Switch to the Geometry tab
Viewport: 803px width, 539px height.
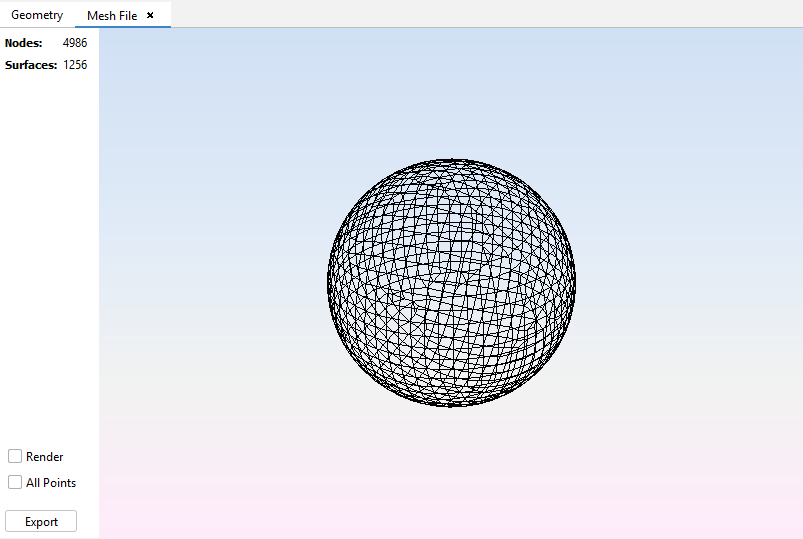tap(37, 15)
